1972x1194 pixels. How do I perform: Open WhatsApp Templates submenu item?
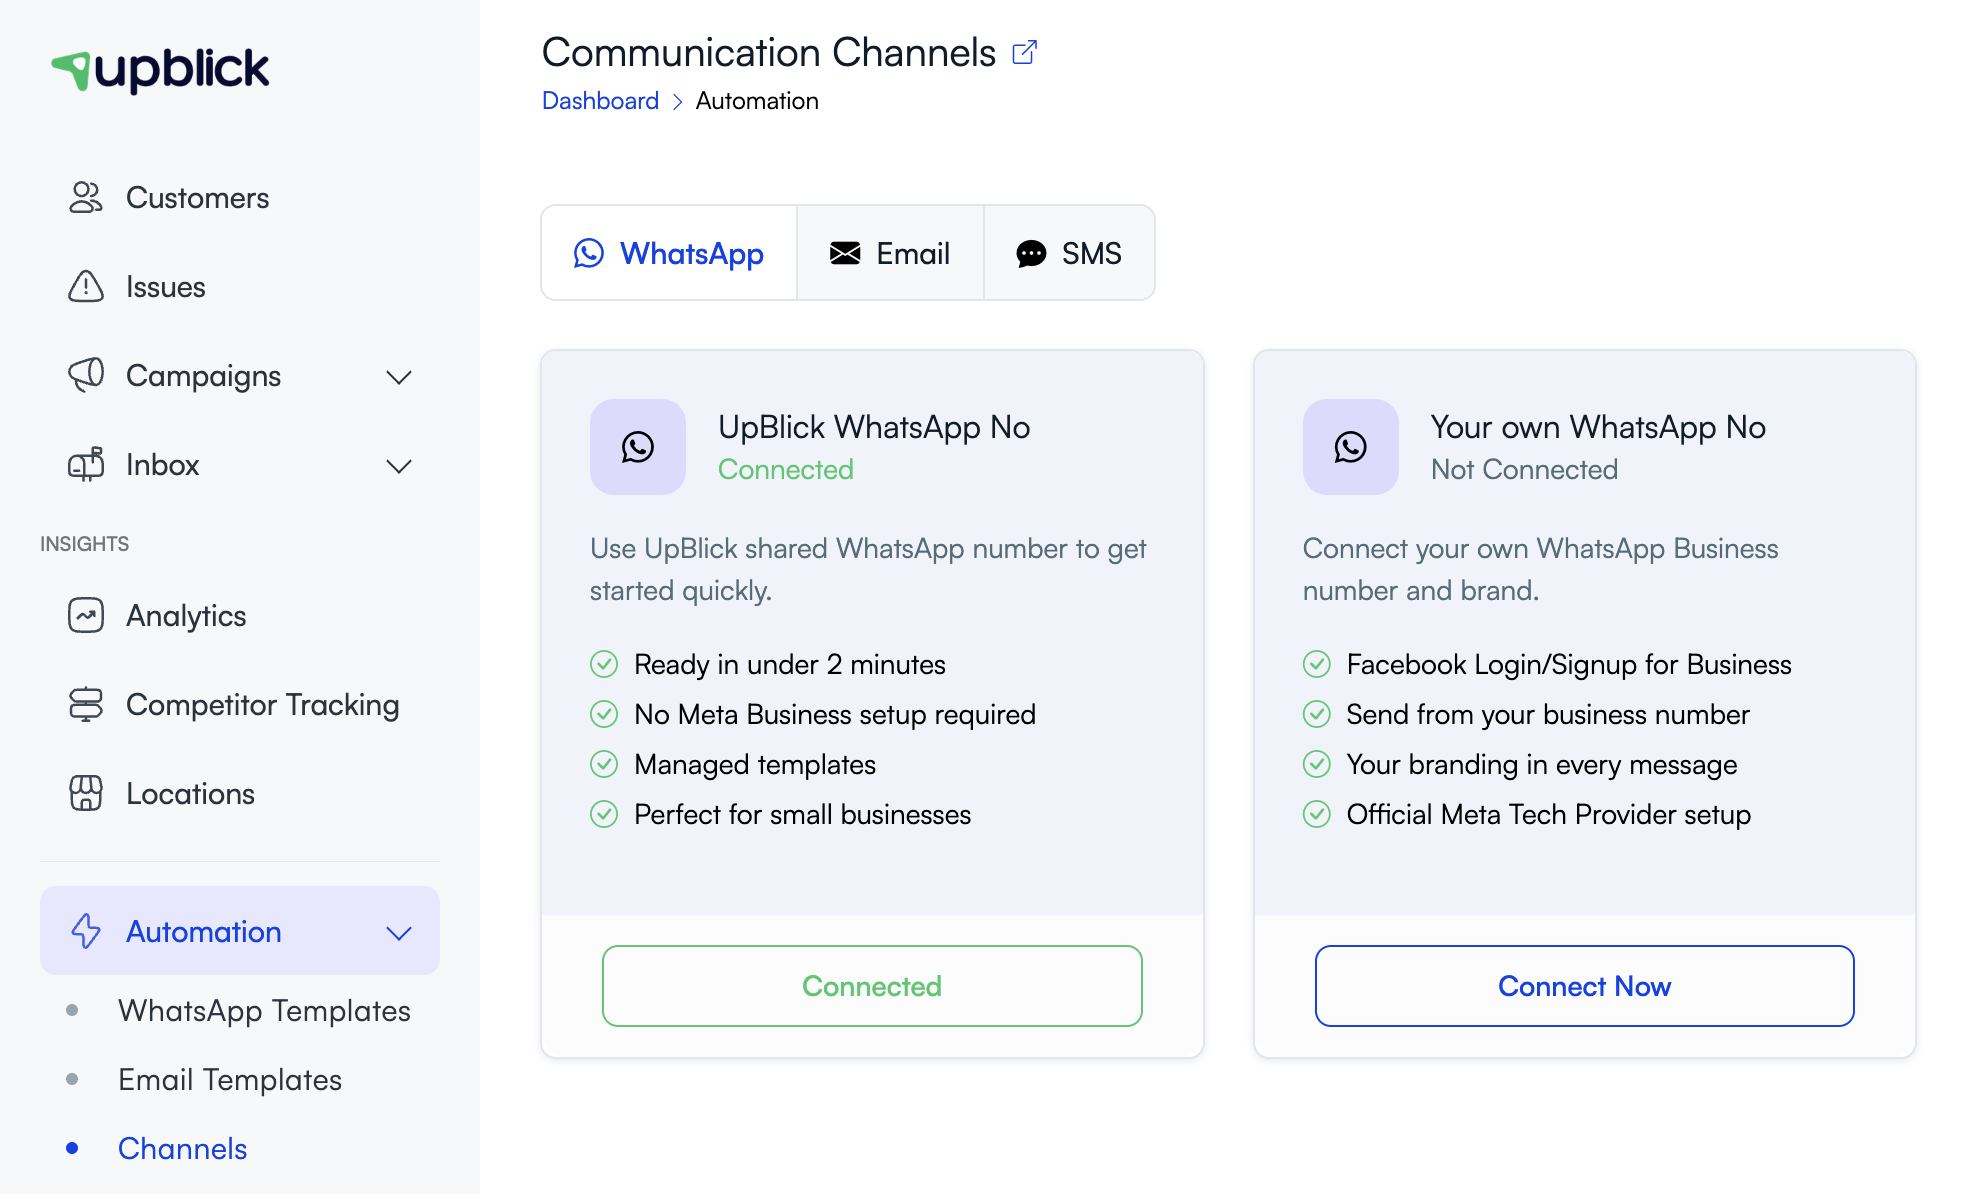[264, 1011]
